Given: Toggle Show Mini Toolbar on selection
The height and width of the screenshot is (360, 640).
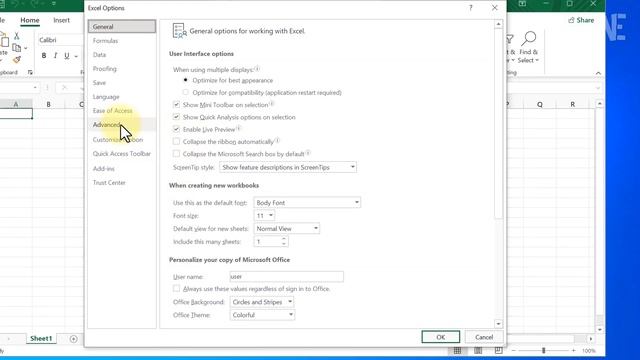Looking at the screenshot, I should [x=176, y=104].
